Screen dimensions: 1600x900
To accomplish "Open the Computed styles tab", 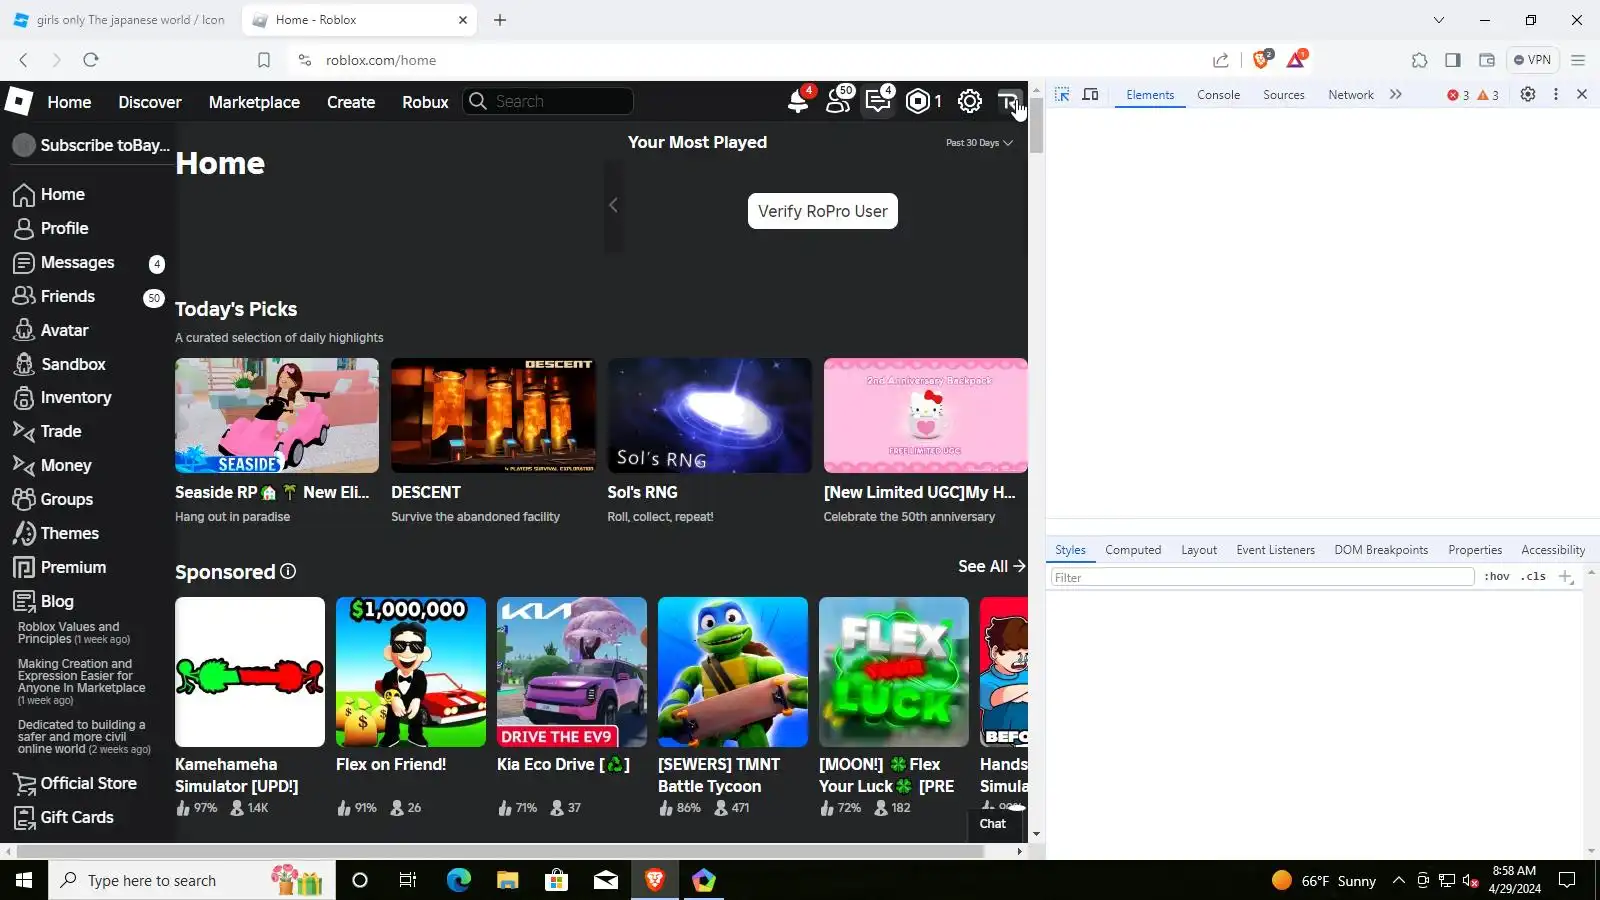I will [1133, 550].
